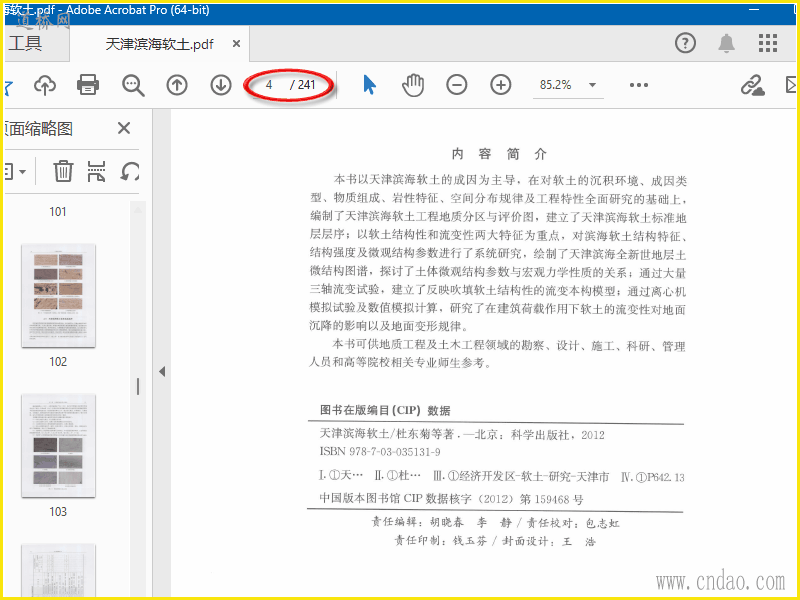Screen dimensions: 800x600
Task: Close the page thumbnails panel
Action: (x=124, y=128)
